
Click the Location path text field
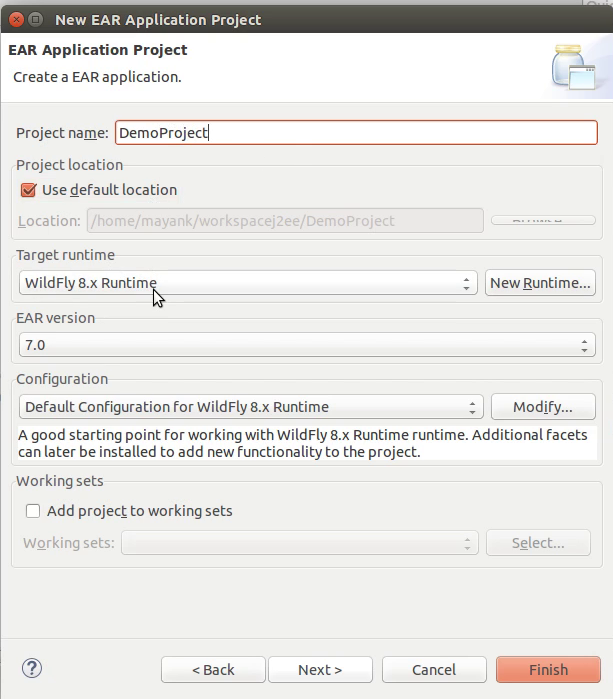tap(285, 221)
